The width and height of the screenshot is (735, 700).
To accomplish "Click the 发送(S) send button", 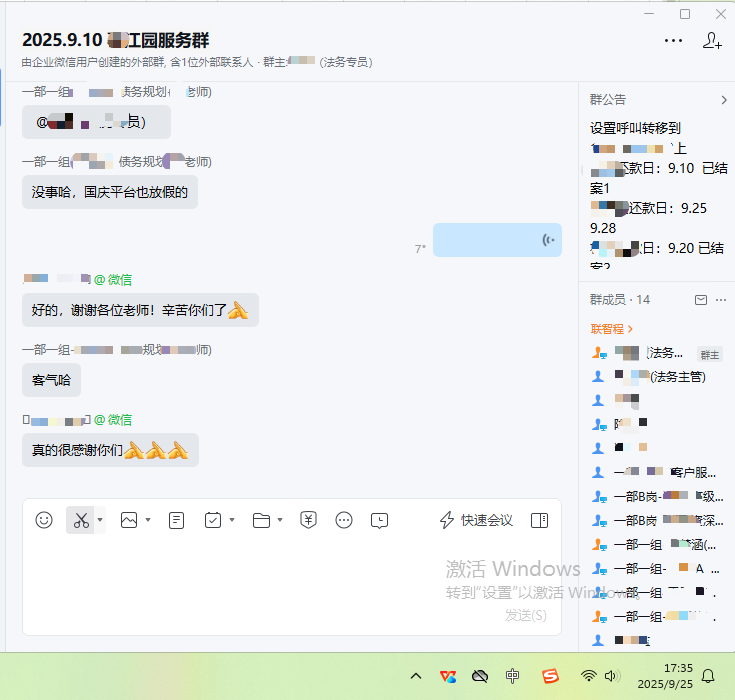I will (x=526, y=615).
